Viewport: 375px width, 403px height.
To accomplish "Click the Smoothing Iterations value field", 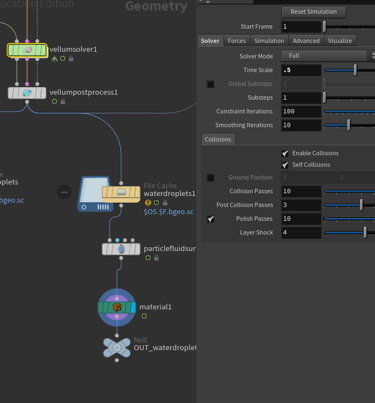I will [301, 125].
